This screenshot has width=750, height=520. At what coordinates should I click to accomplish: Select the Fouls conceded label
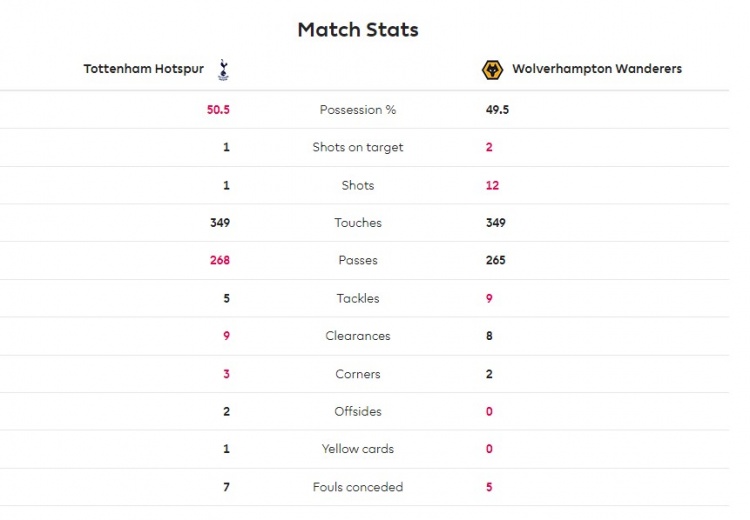tap(358, 487)
